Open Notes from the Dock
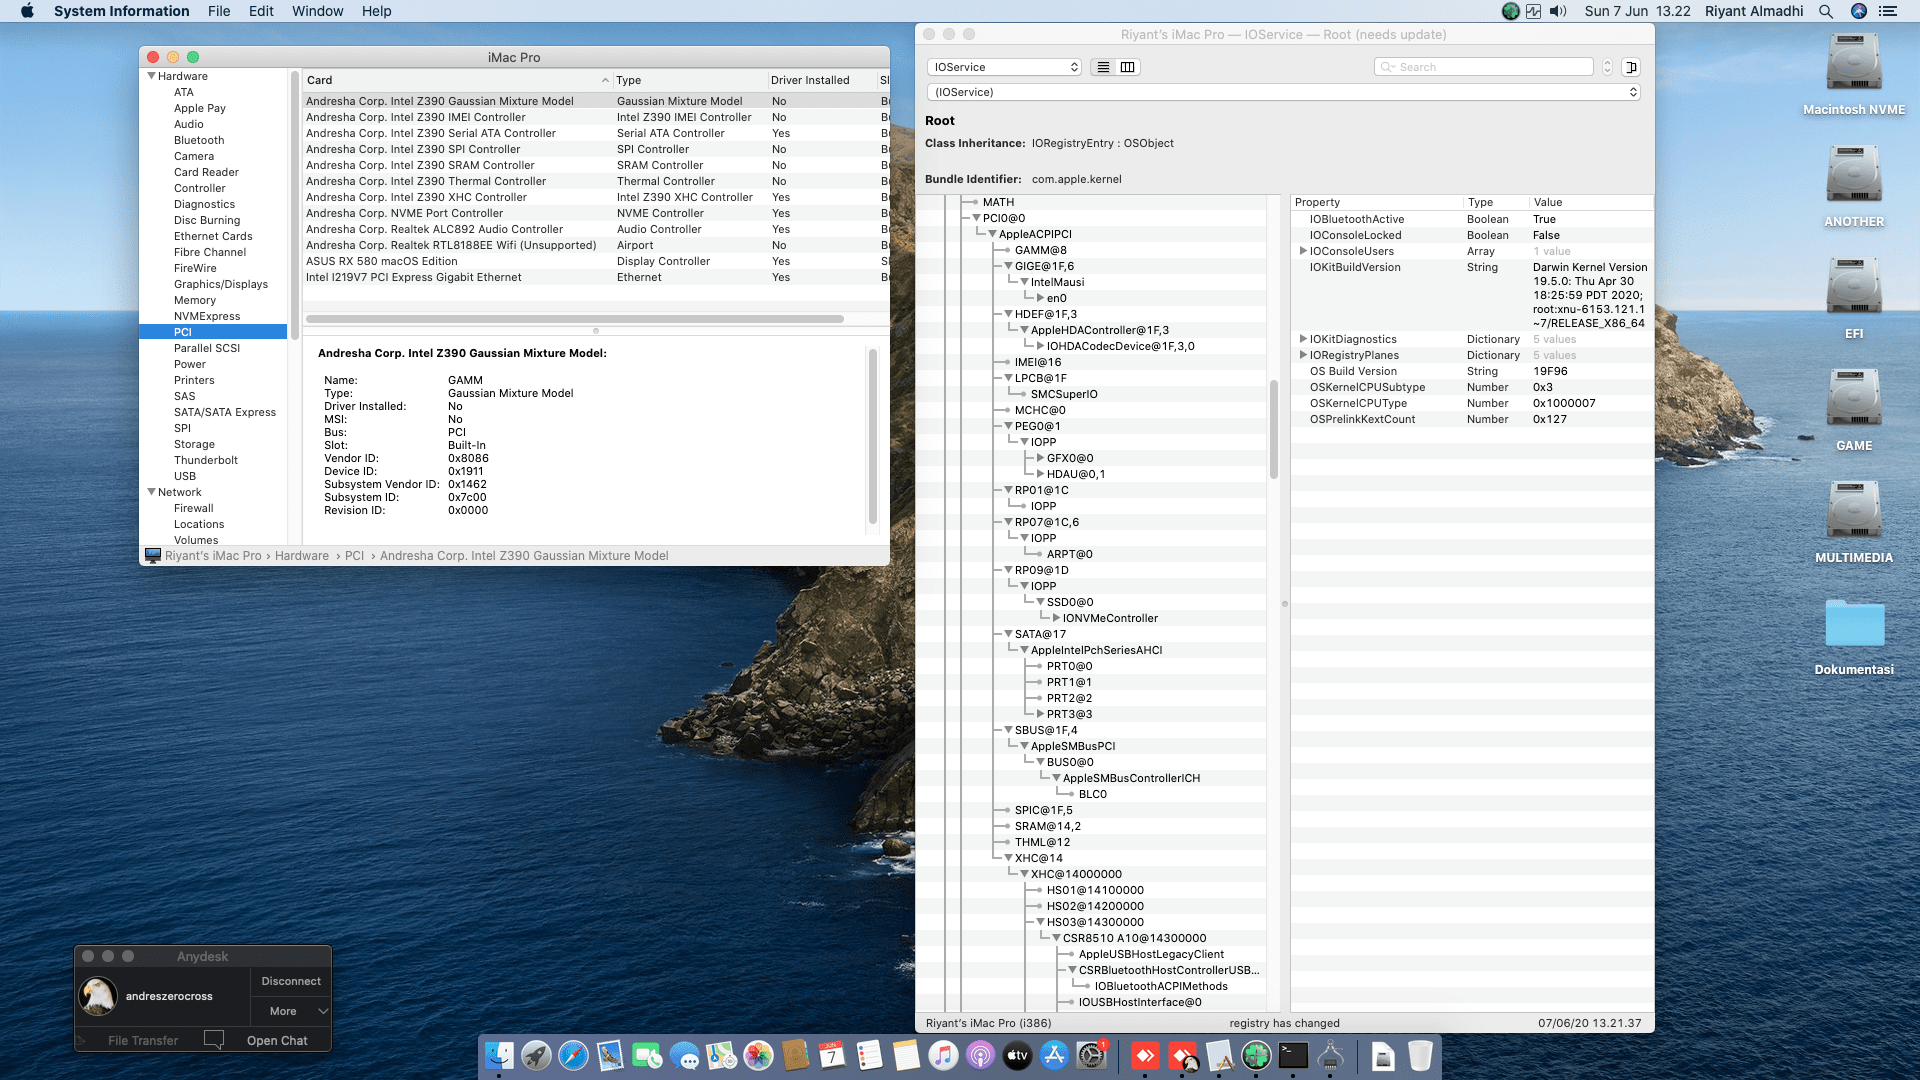 (906, 1055)
